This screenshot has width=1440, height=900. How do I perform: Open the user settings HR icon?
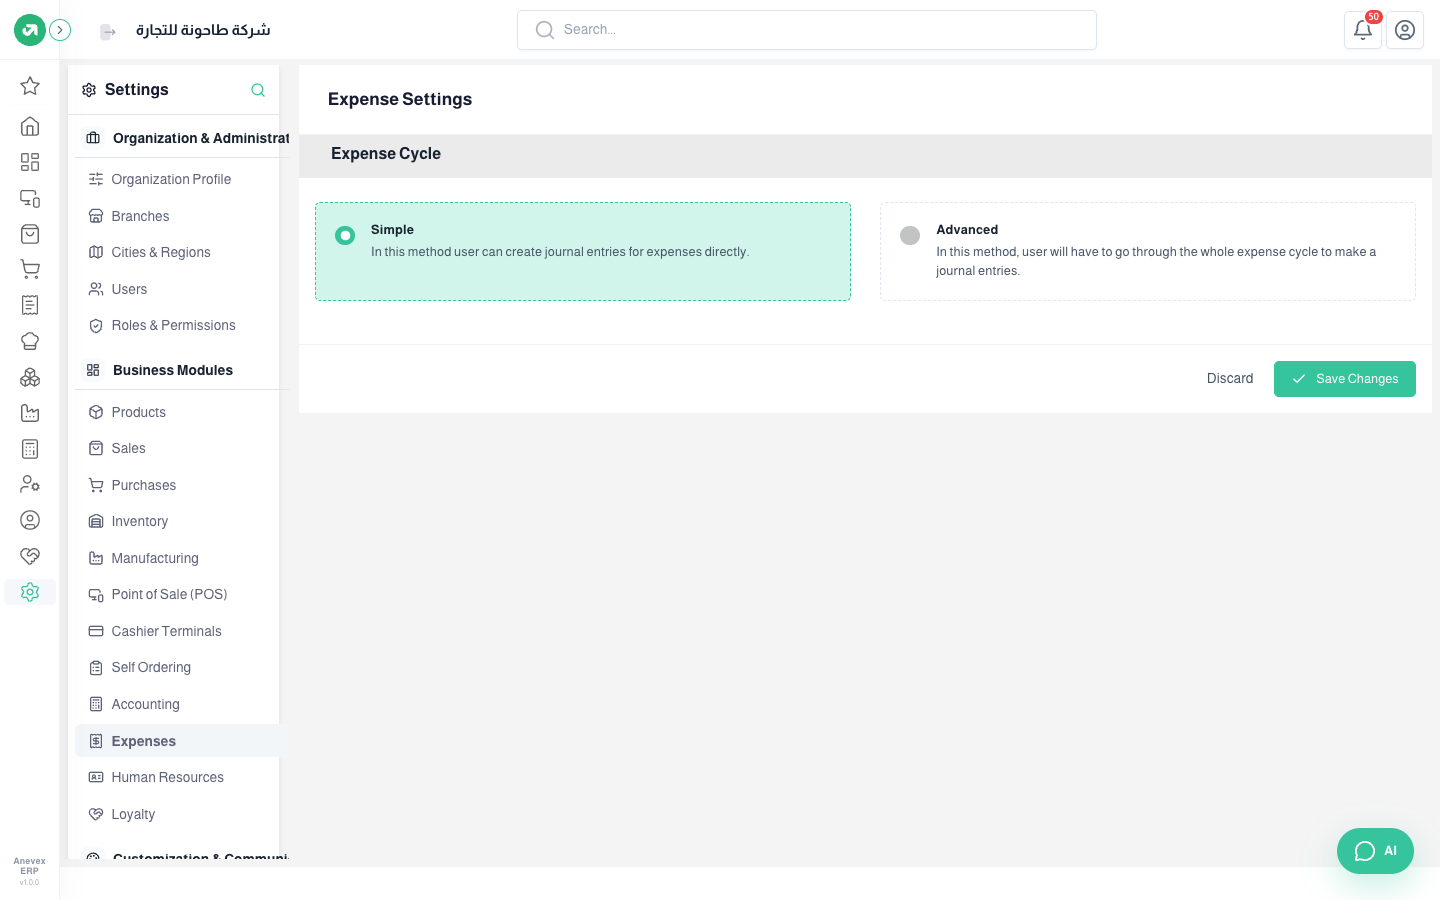tap(30, 484)
